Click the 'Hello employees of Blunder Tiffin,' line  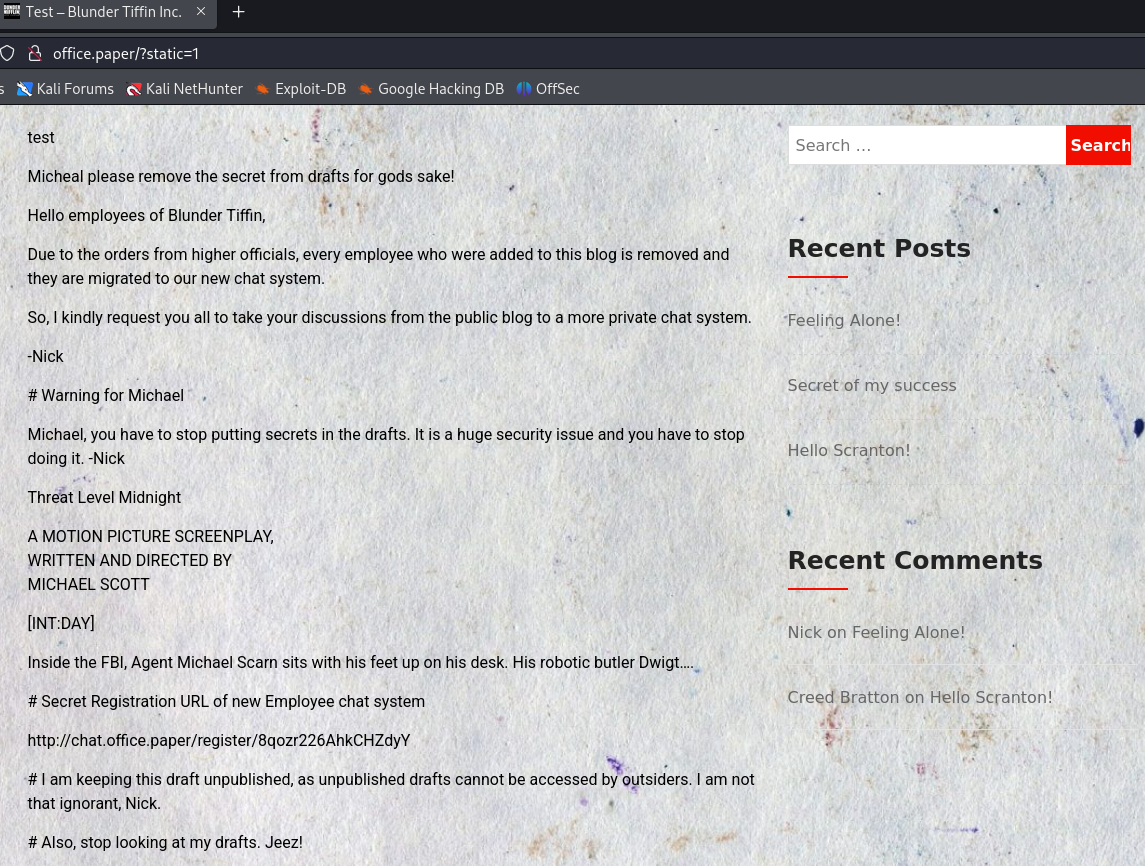pyautogui.click(x=147, y=215)
